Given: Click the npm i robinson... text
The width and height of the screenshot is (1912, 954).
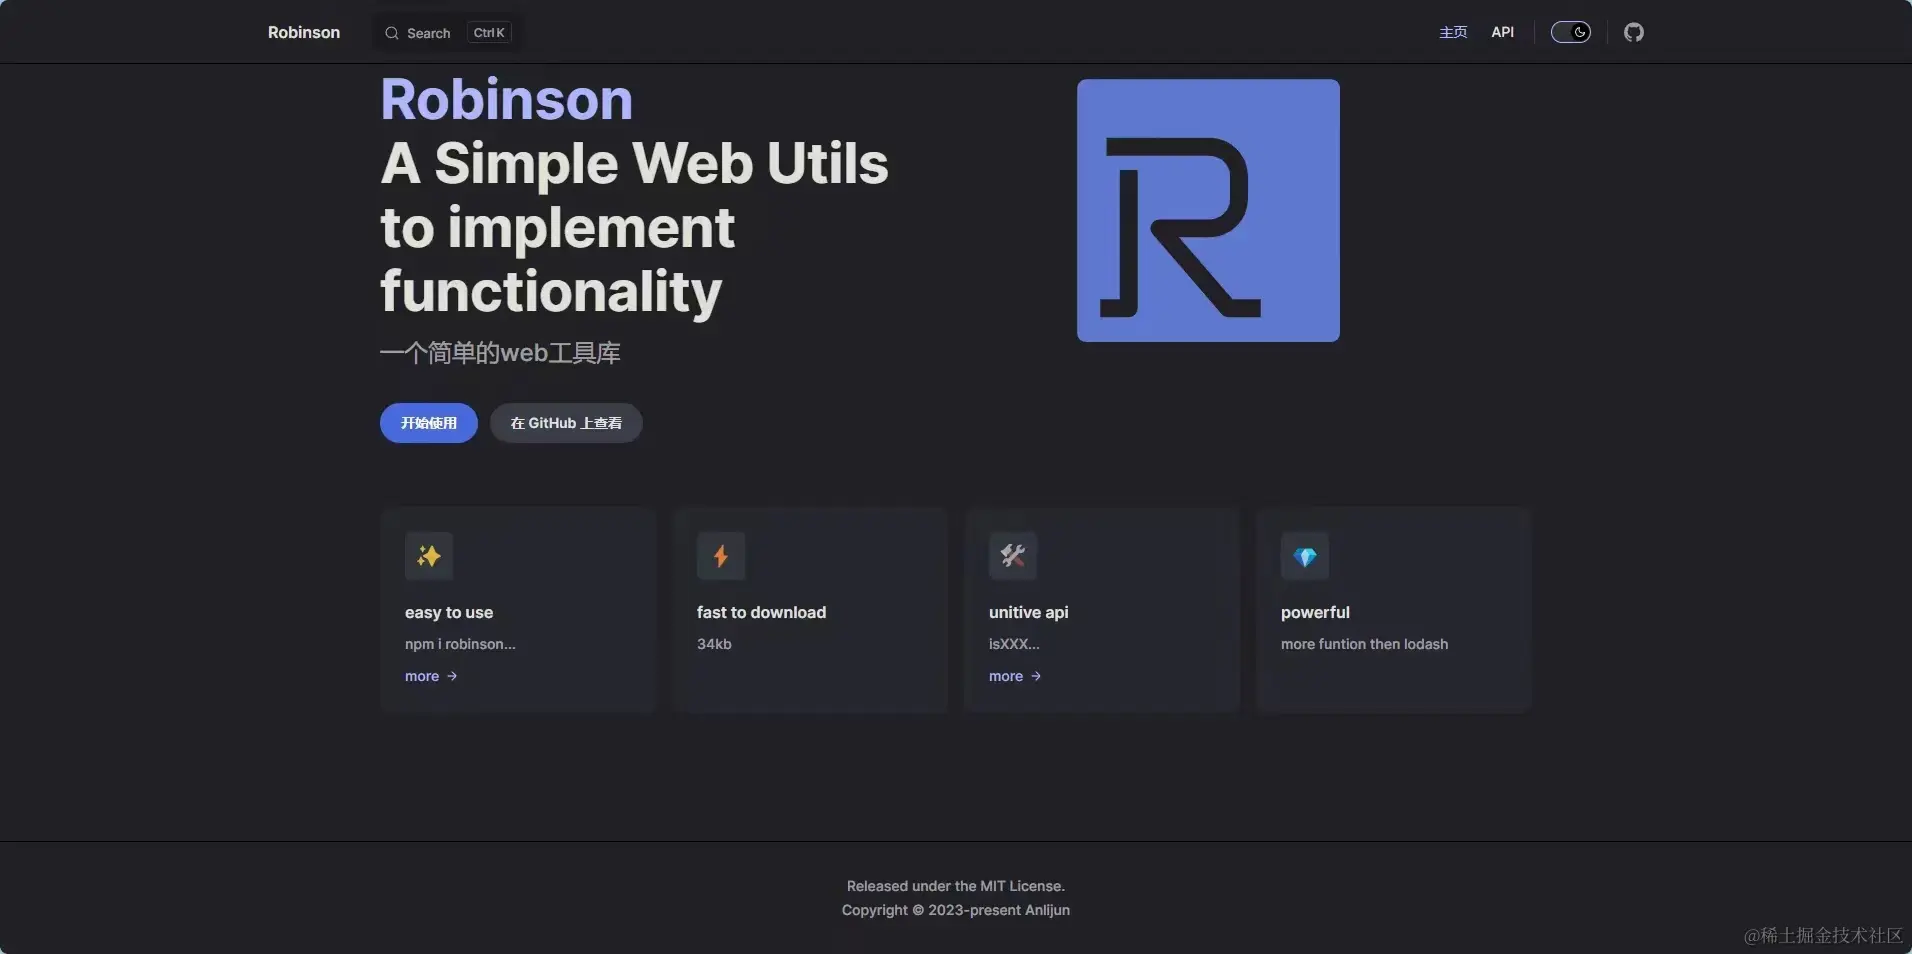Looking at the screenshot, I should [460, 644].
